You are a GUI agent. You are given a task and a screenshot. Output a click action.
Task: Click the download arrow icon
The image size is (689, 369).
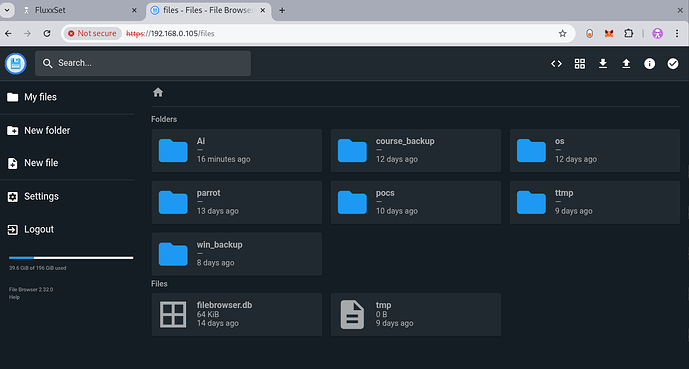click(603, 64)
